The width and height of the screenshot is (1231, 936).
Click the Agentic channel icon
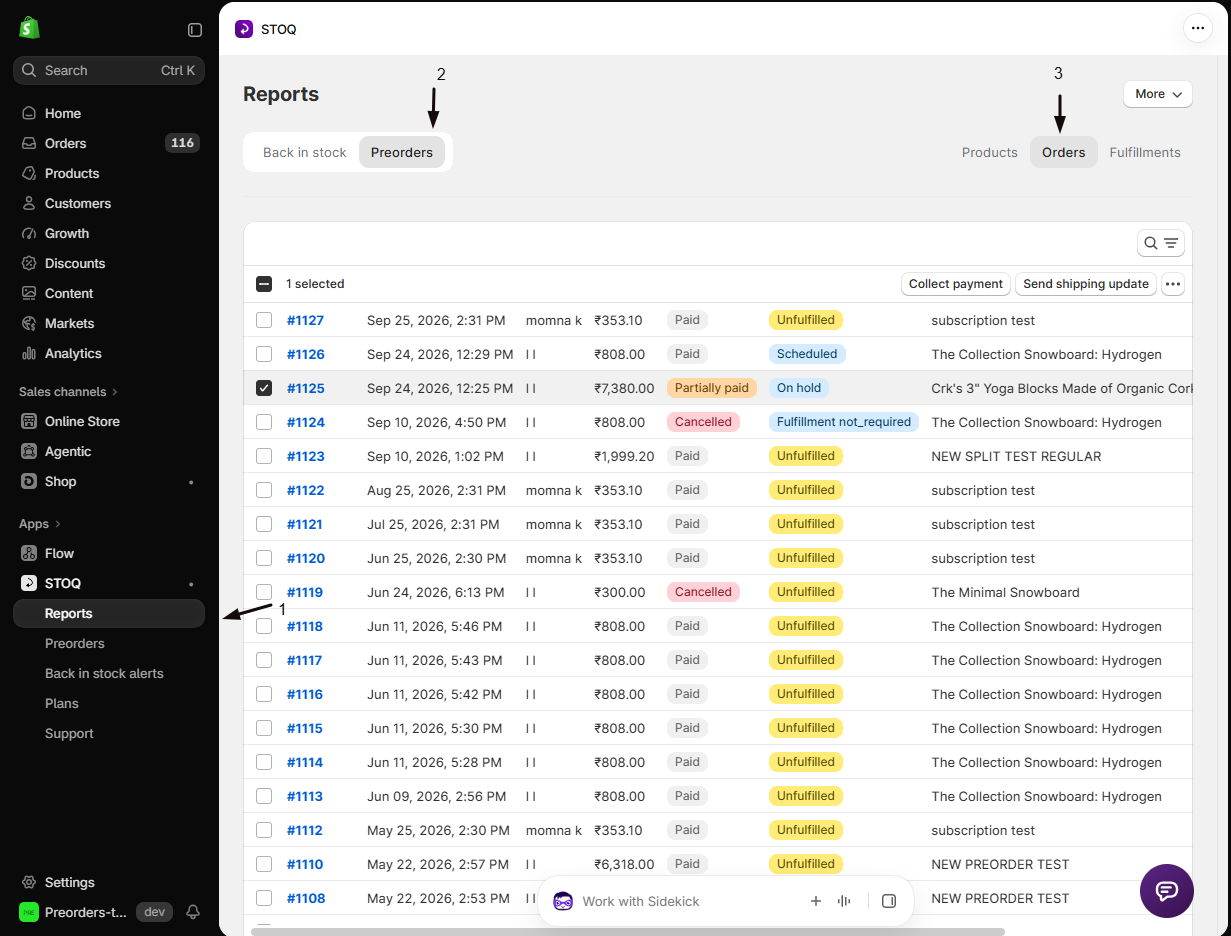29,451
